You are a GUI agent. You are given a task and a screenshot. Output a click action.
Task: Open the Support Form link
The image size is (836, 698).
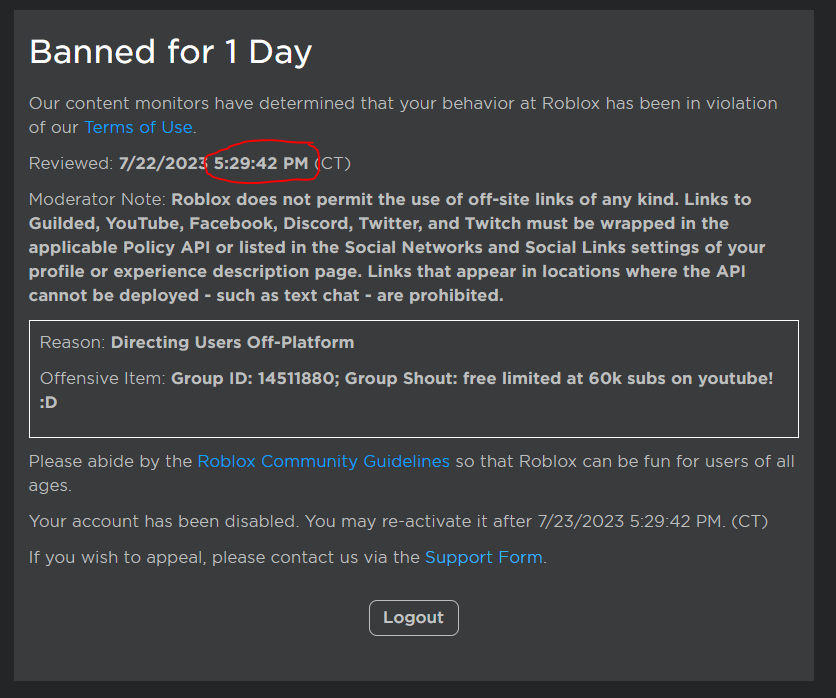(484, 557)
